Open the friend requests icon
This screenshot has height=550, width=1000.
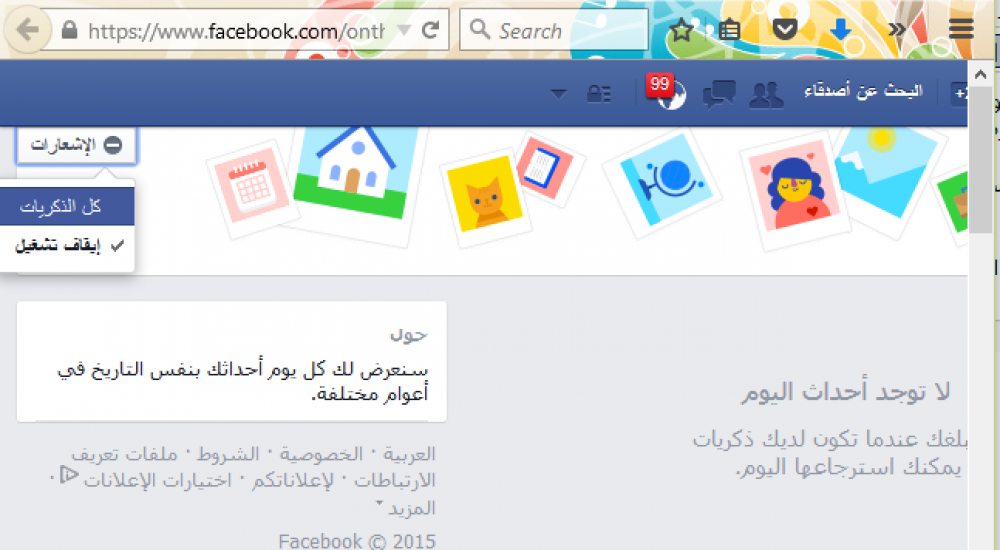tap(766, 94)
